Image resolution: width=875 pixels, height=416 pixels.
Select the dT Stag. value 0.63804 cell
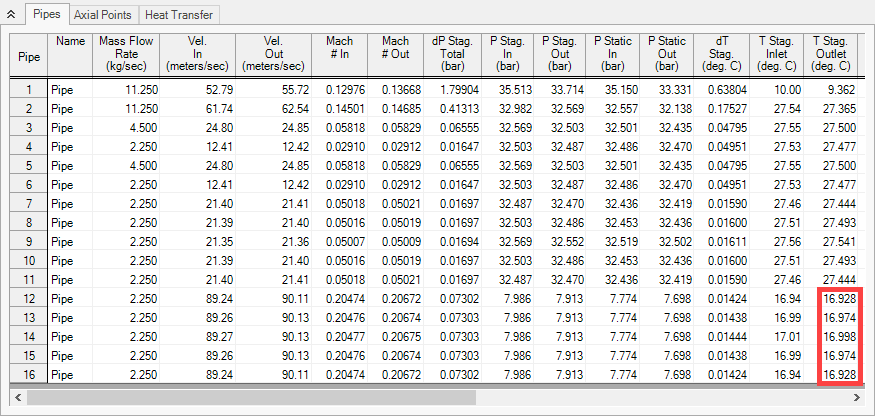click(x=725, y=90)
